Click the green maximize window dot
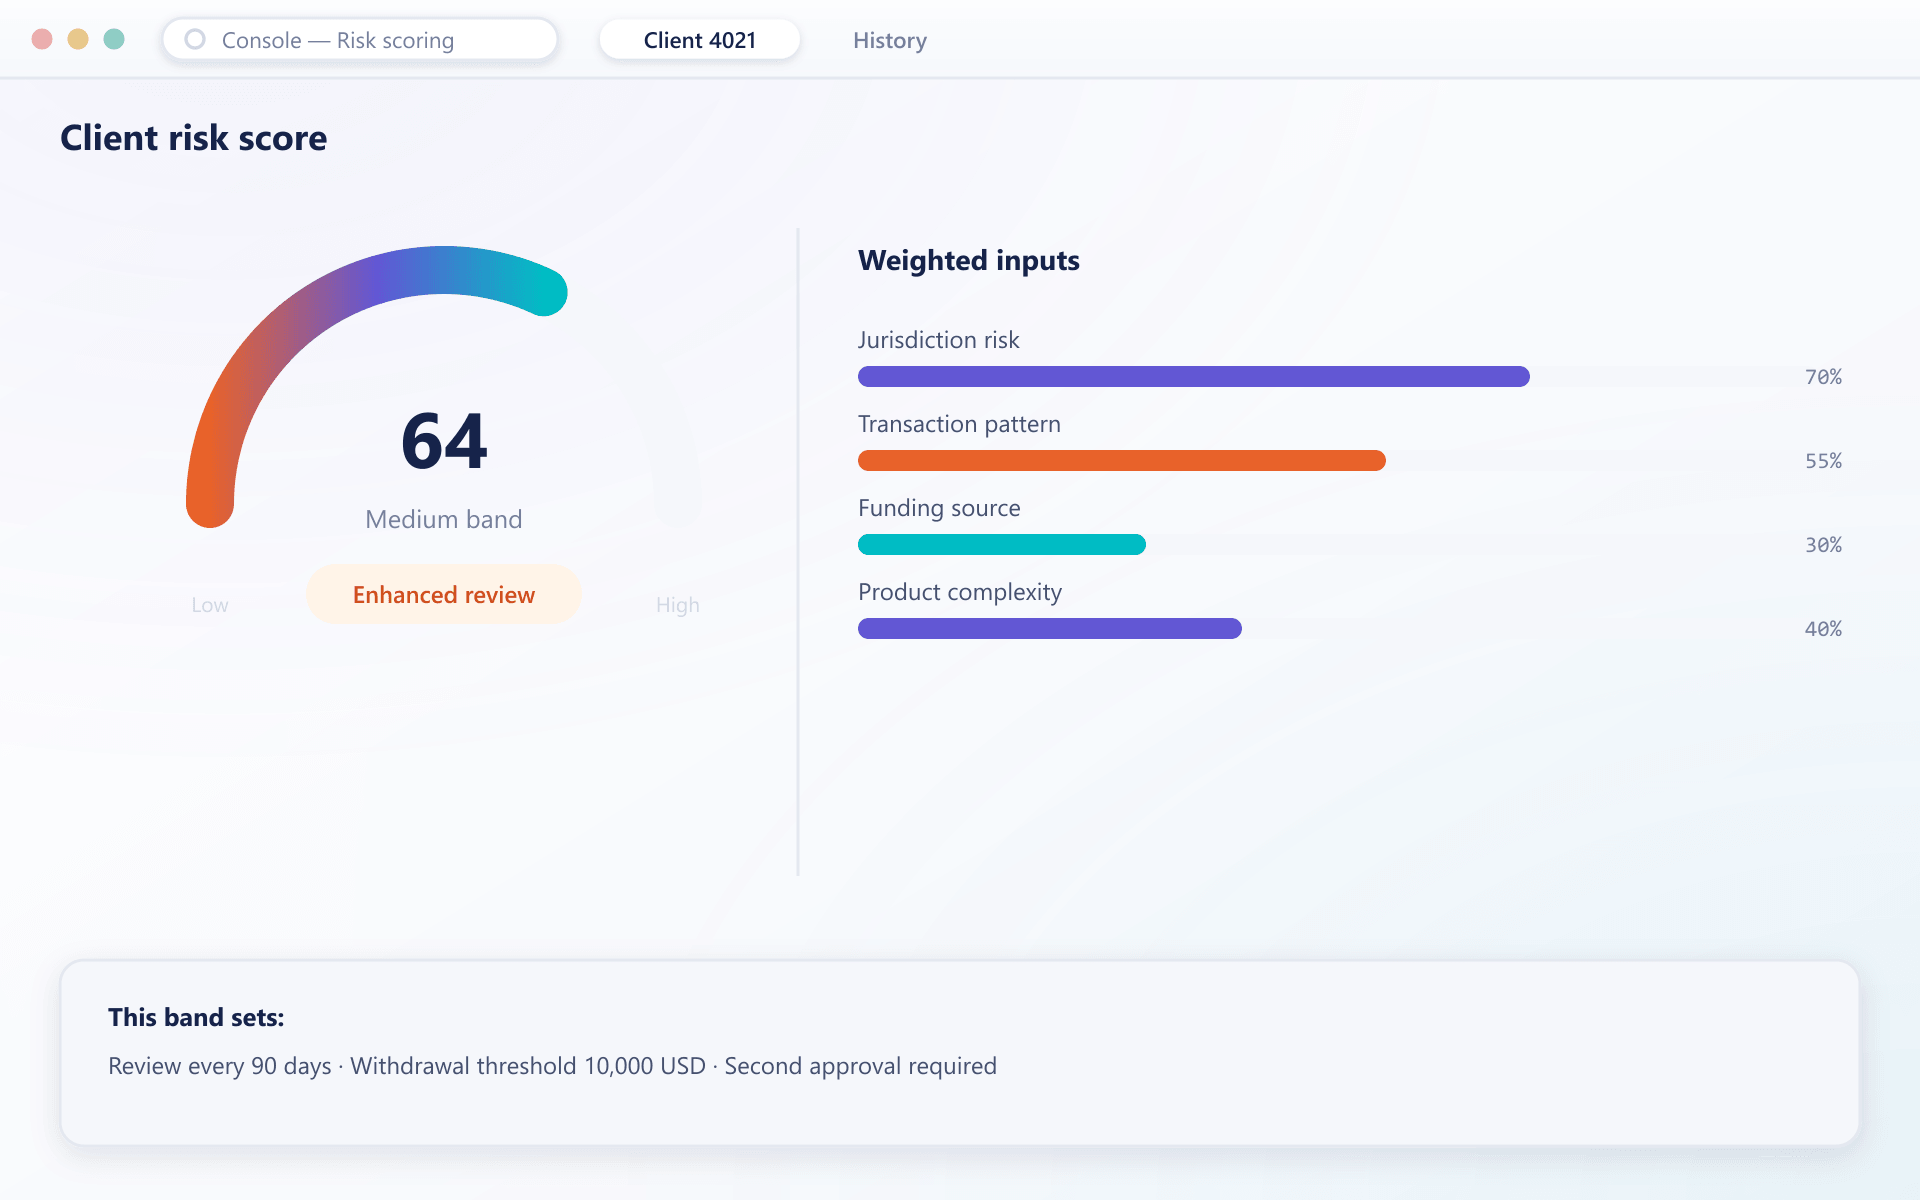This screenshot has width=1920, height=1200. (x=114, y=39)
